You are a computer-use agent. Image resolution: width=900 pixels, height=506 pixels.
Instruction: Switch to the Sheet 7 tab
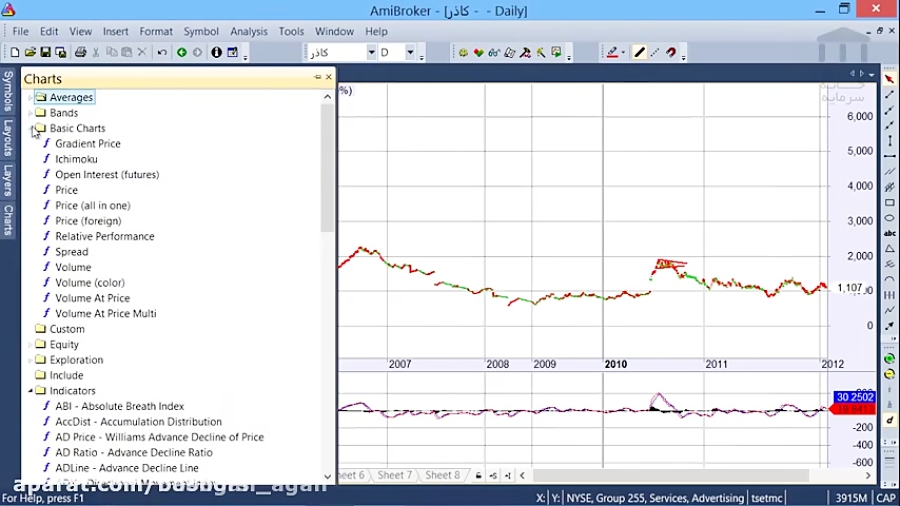click(394, 476)
